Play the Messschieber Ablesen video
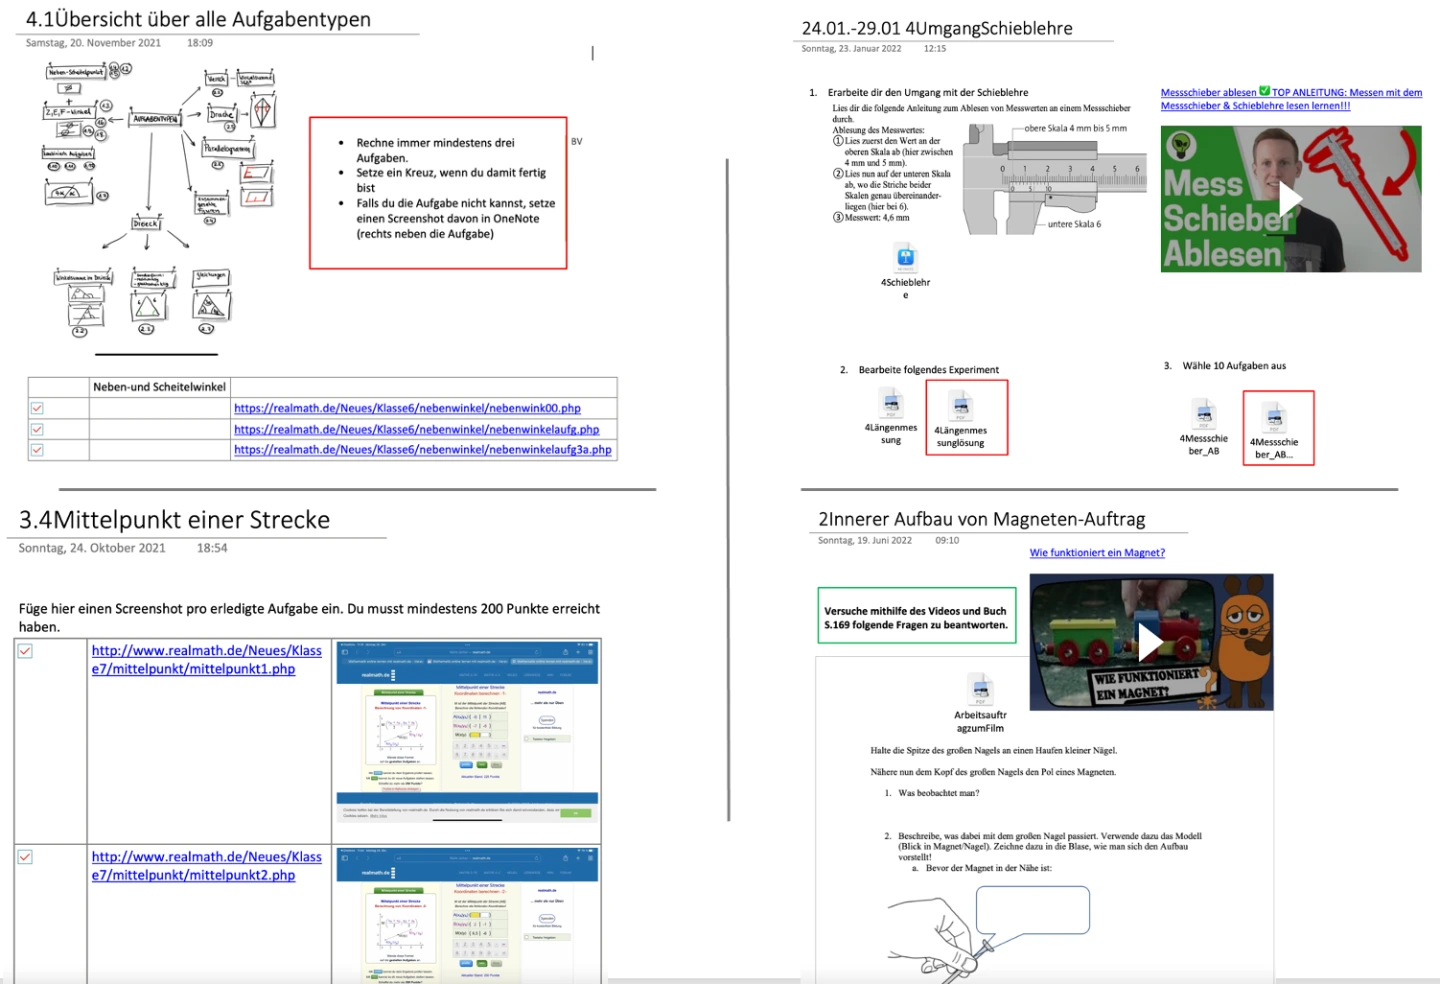The width and height of the screenshot is (1440, 984). [1290, 200]
